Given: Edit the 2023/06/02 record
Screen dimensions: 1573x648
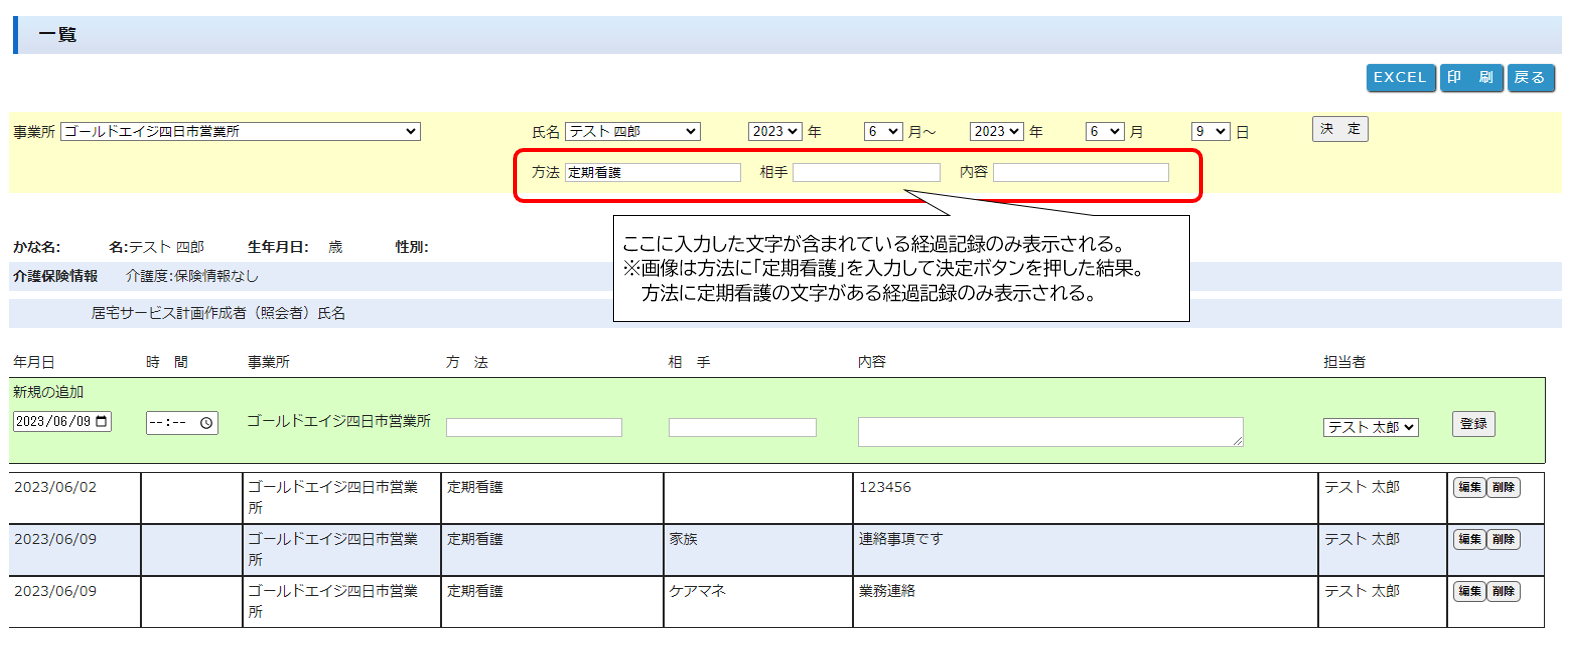Looking at the screenshot, I should 1469,488.
